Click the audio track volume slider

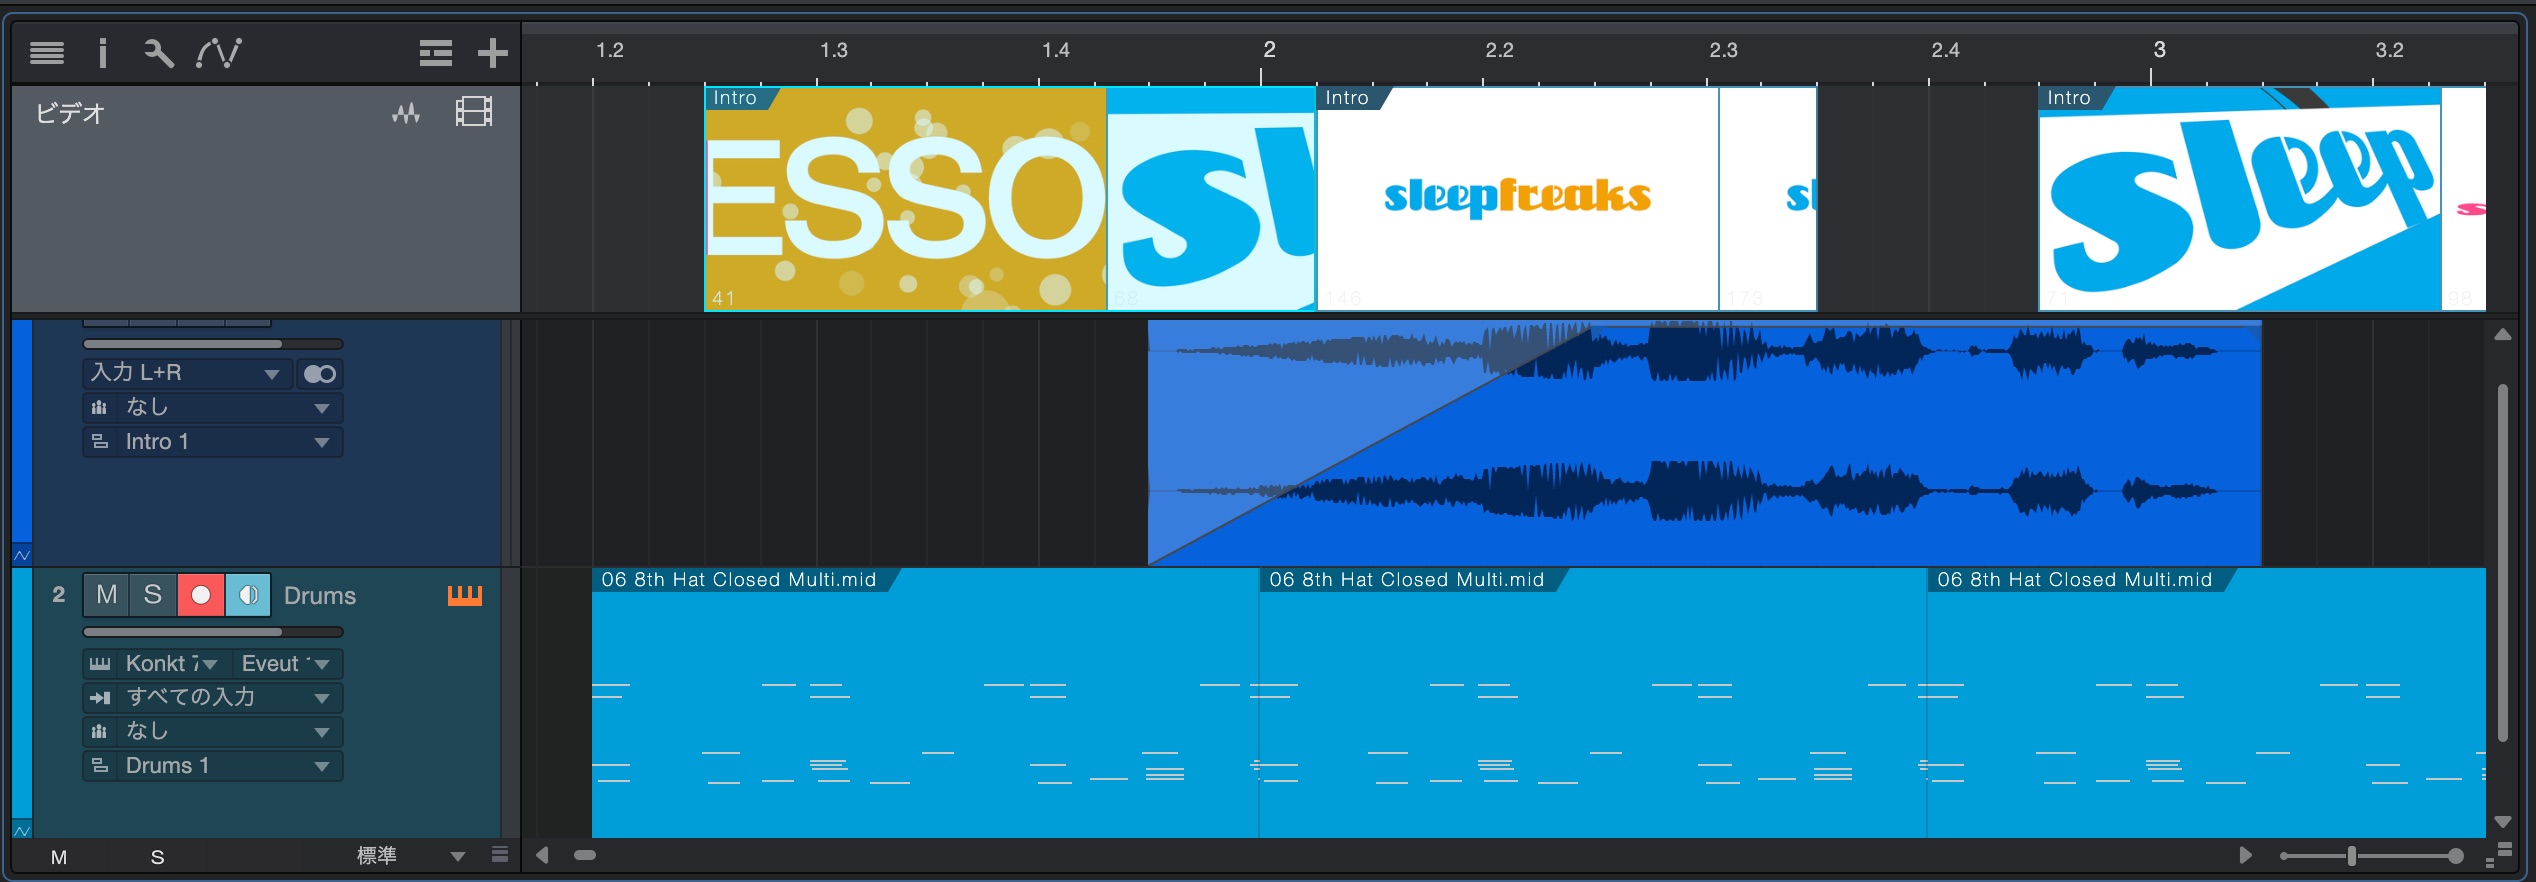(x=213, y=344)
